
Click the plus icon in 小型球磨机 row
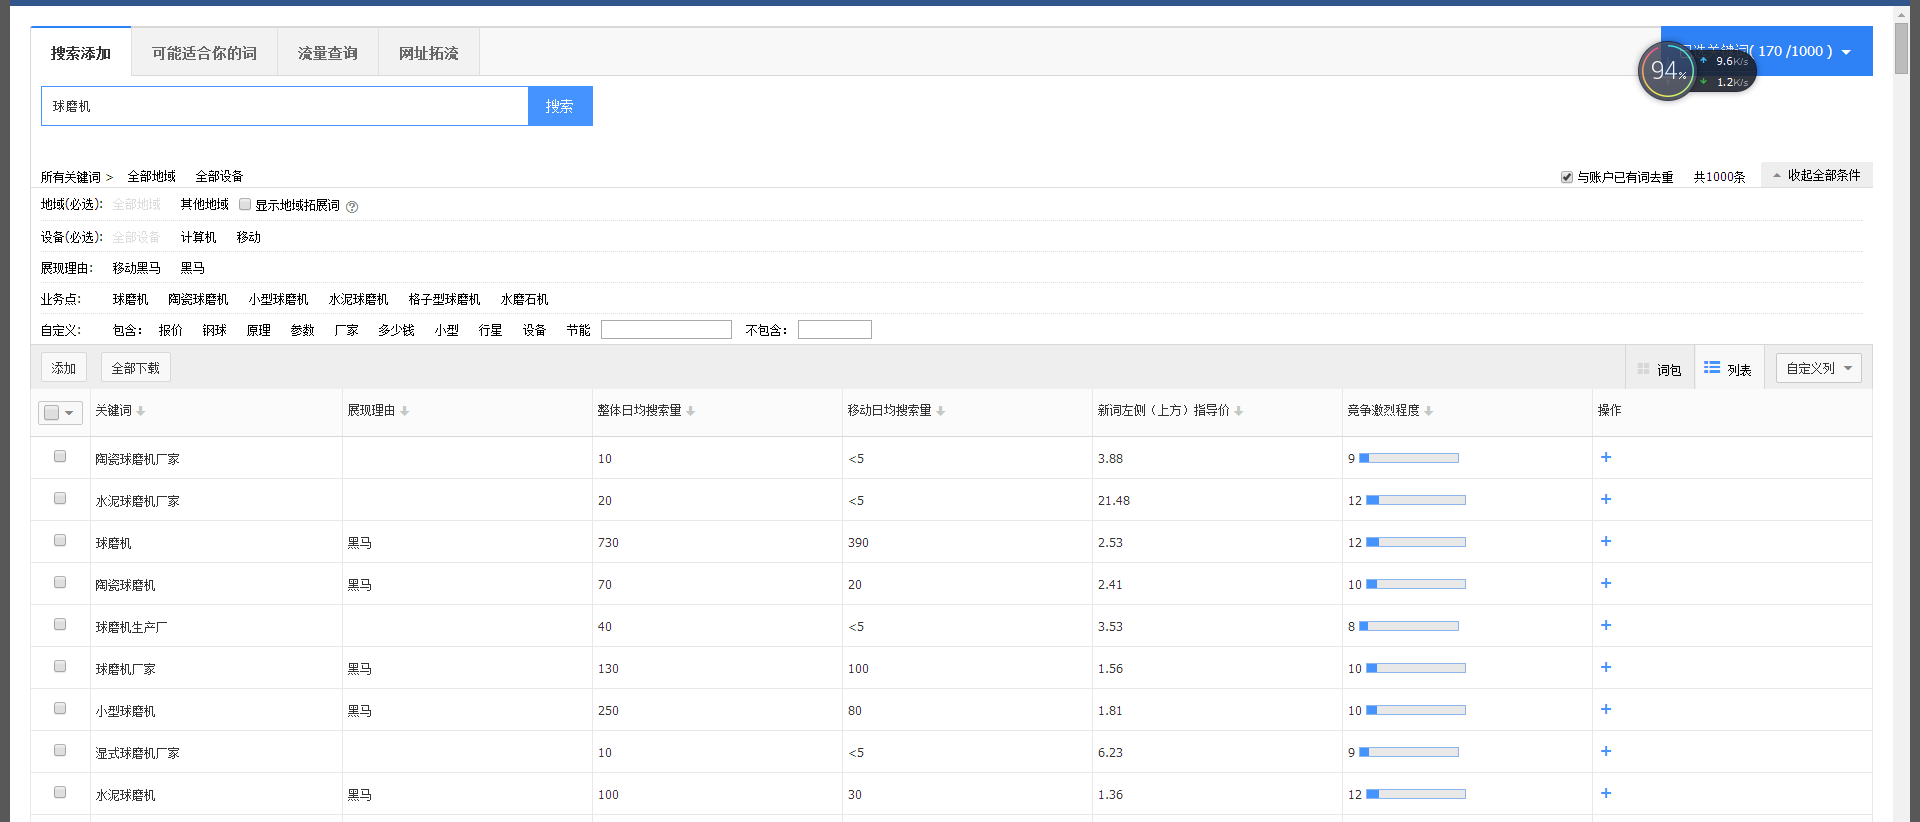click(x=1605, y=709)
